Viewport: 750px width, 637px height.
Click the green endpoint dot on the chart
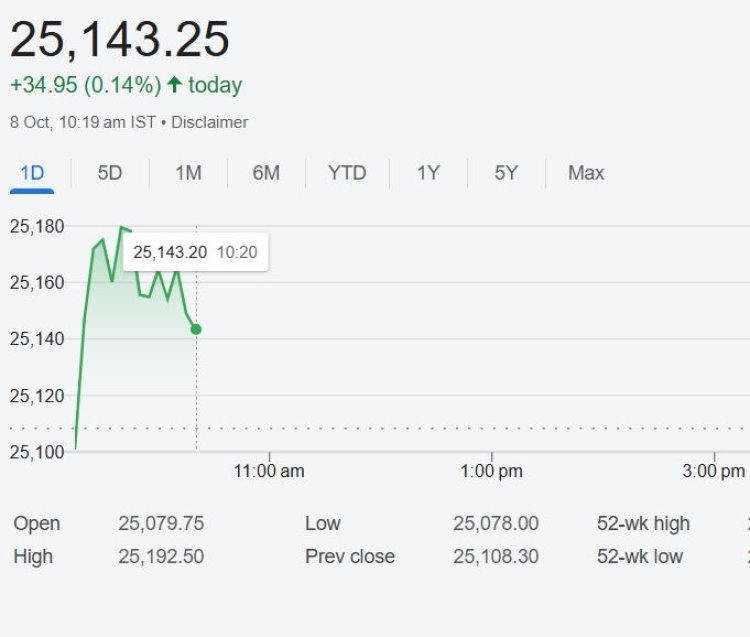point(196,329)
